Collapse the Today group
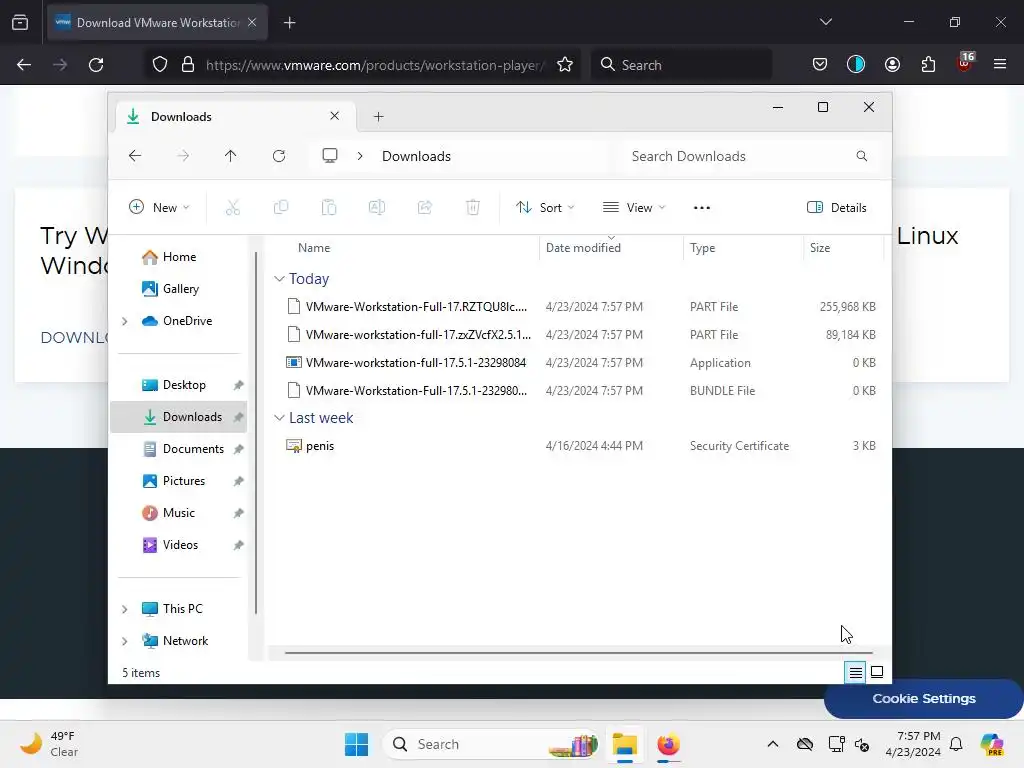The width and height of the screenshot is (1024, 768). [x=279, y=279]
